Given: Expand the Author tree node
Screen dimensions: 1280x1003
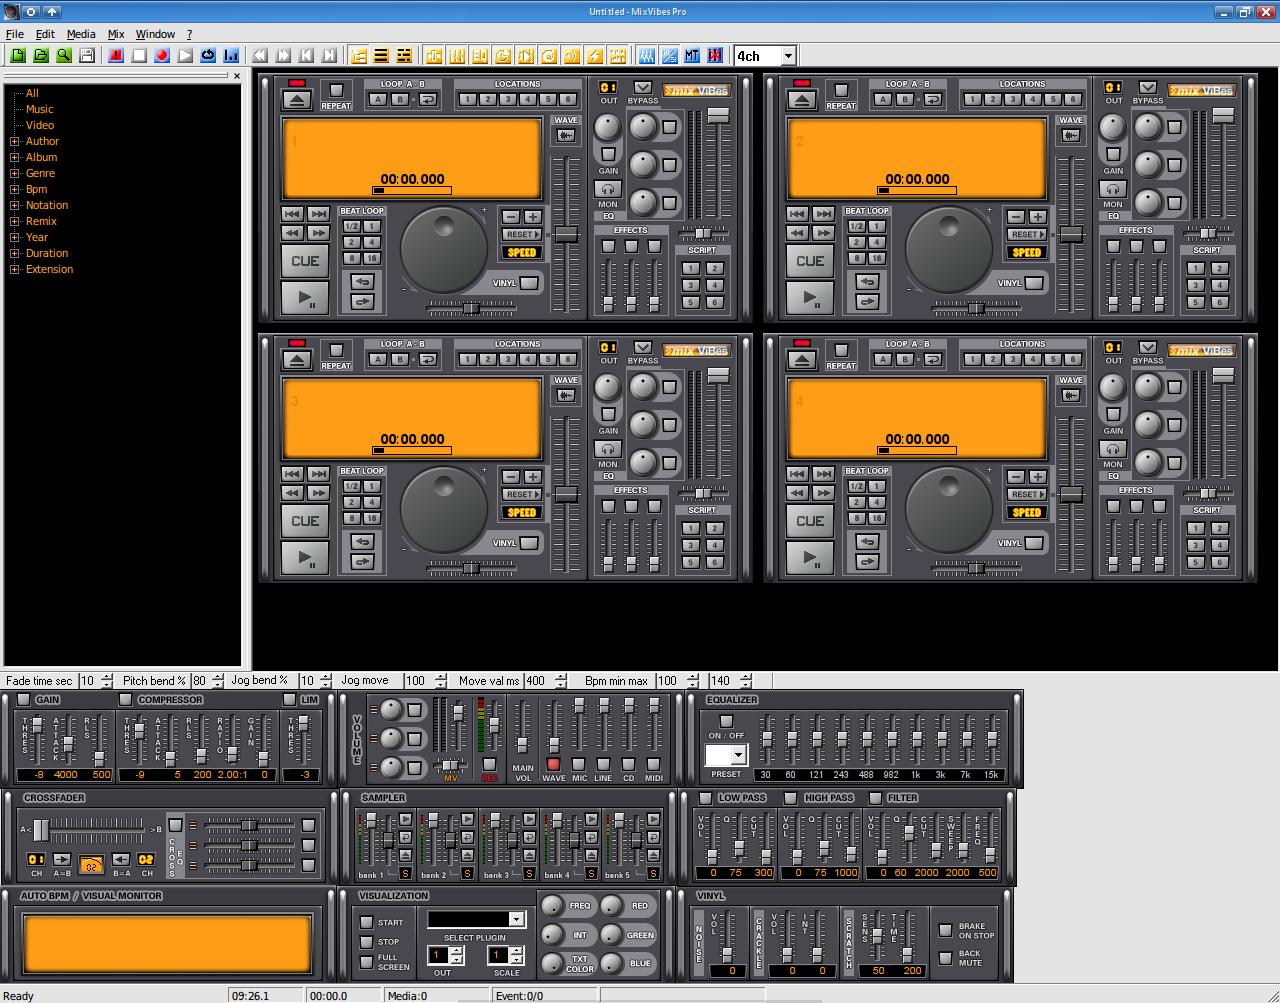Looking at the screenshot, I should pyautogui.click(x=15, y=141).
